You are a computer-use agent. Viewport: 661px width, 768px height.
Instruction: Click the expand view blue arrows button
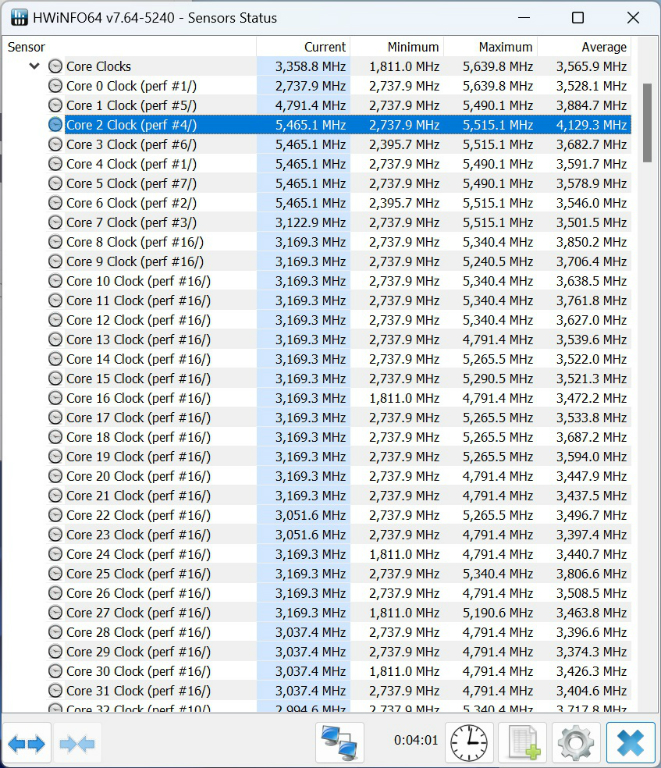click(26, 744)
